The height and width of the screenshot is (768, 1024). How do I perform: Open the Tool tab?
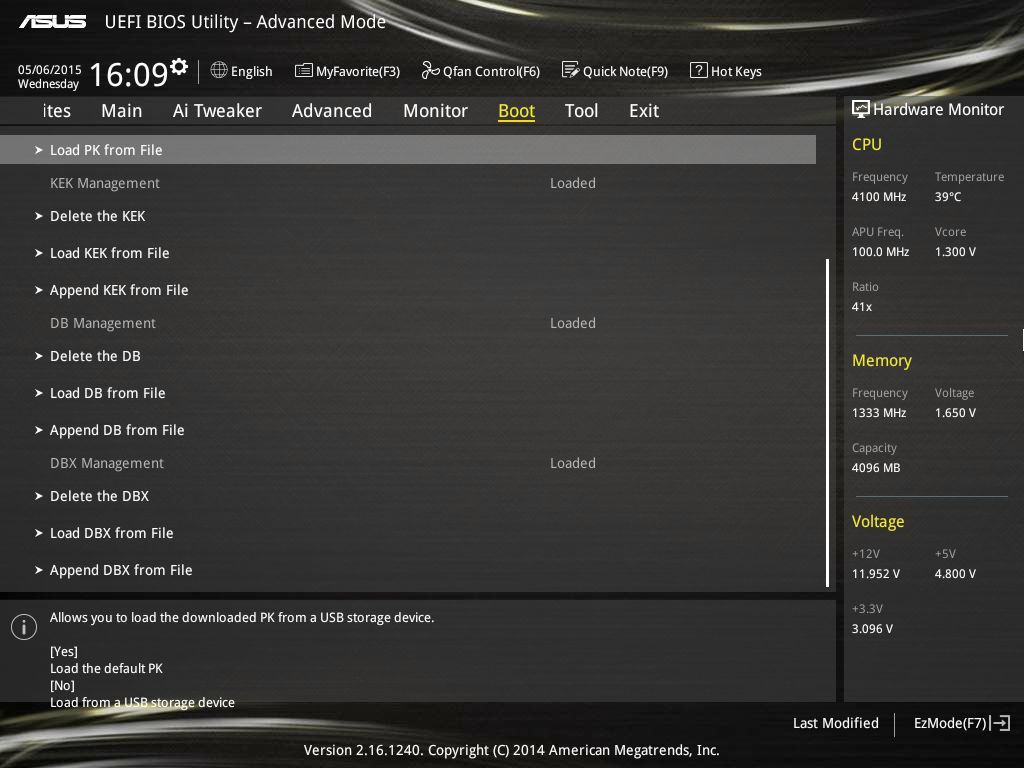tap(581, 111)
